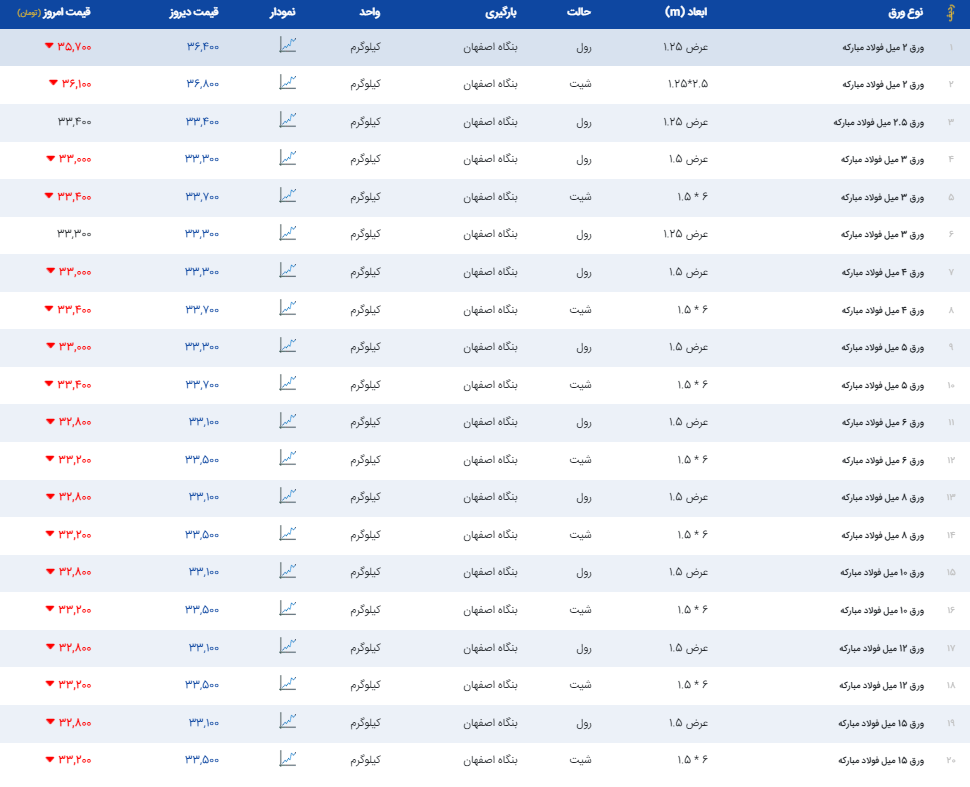Click the ابعاد (m) column header
The height and width of the screenshot is (787, 970).
point(686,14)
